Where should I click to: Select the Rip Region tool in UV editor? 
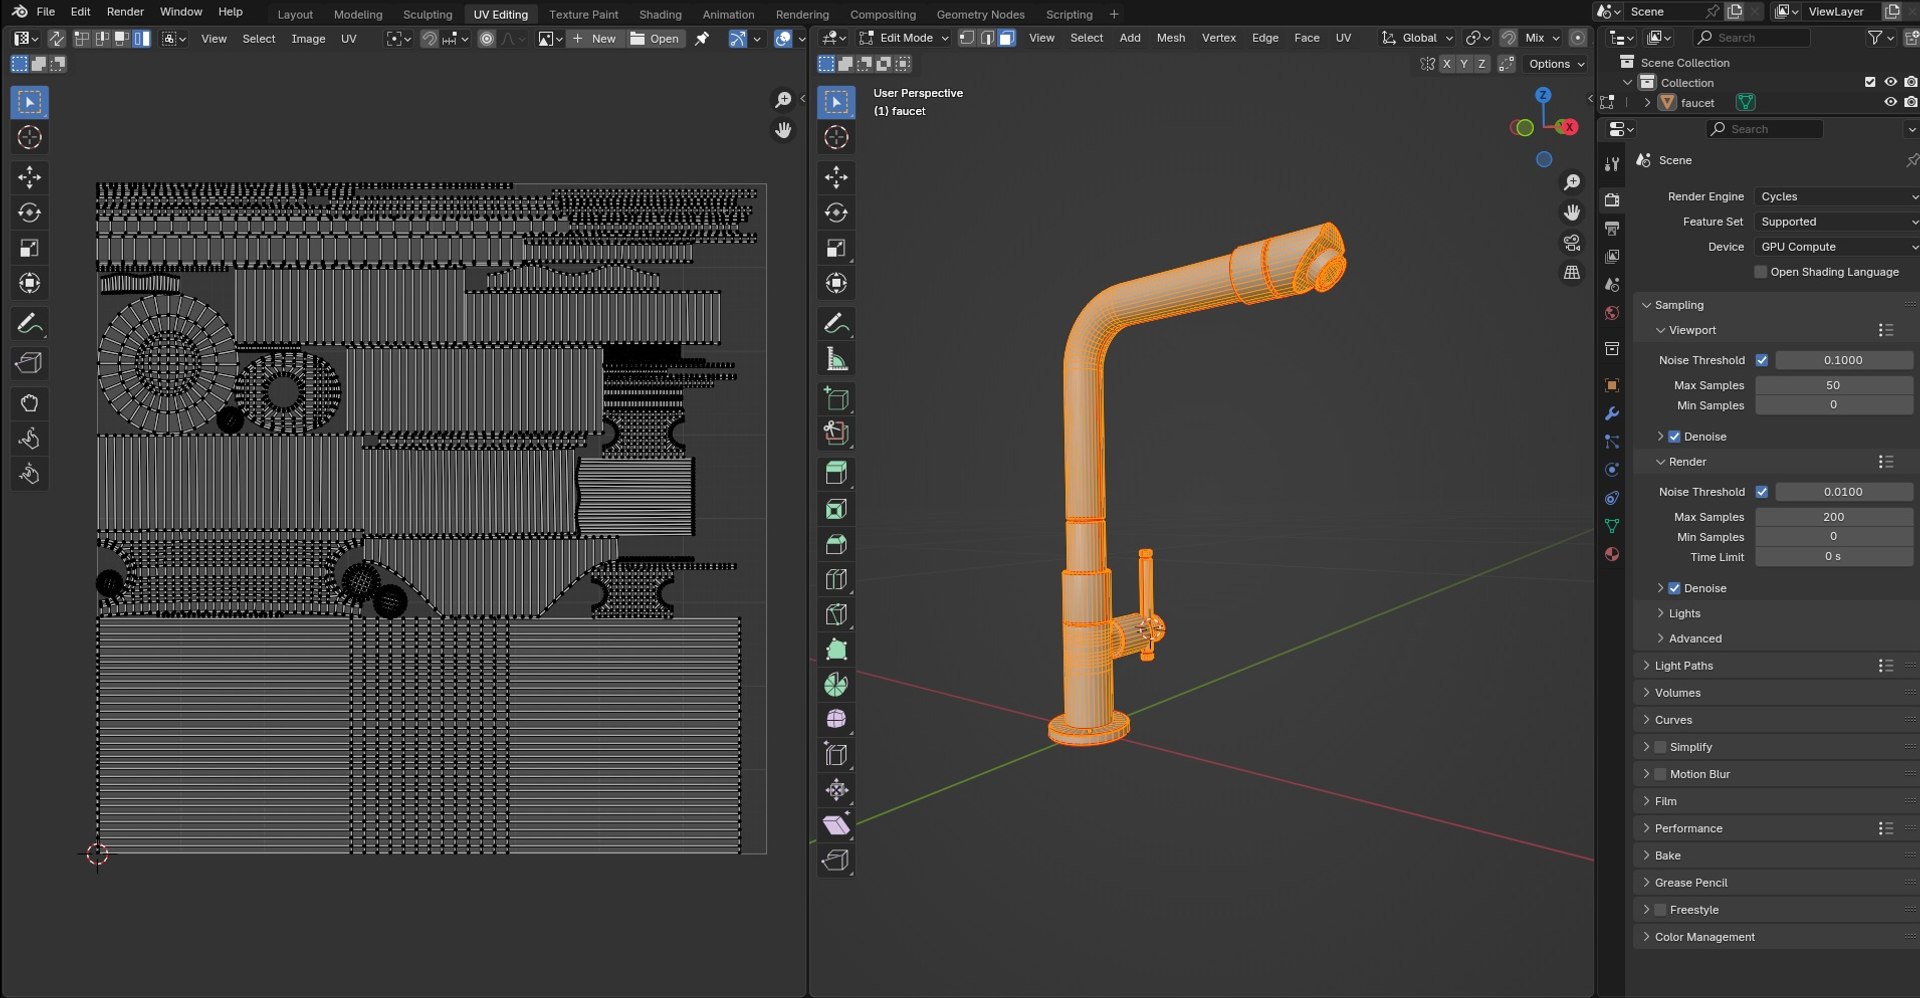[x=29, y=363]
